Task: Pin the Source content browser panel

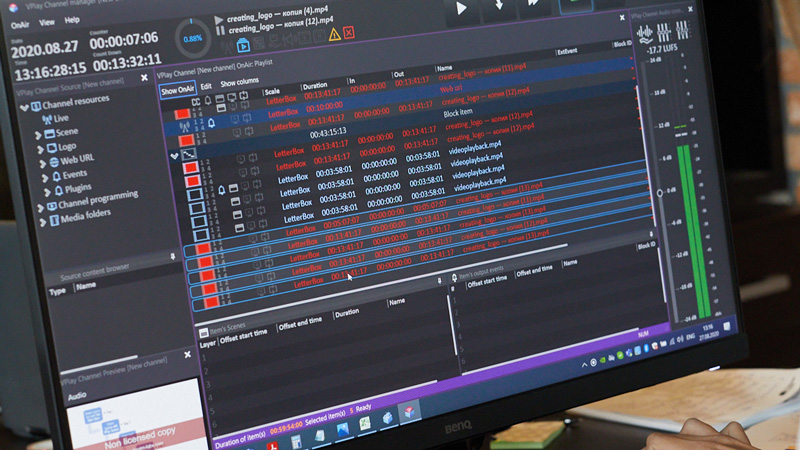Action: 172,256
